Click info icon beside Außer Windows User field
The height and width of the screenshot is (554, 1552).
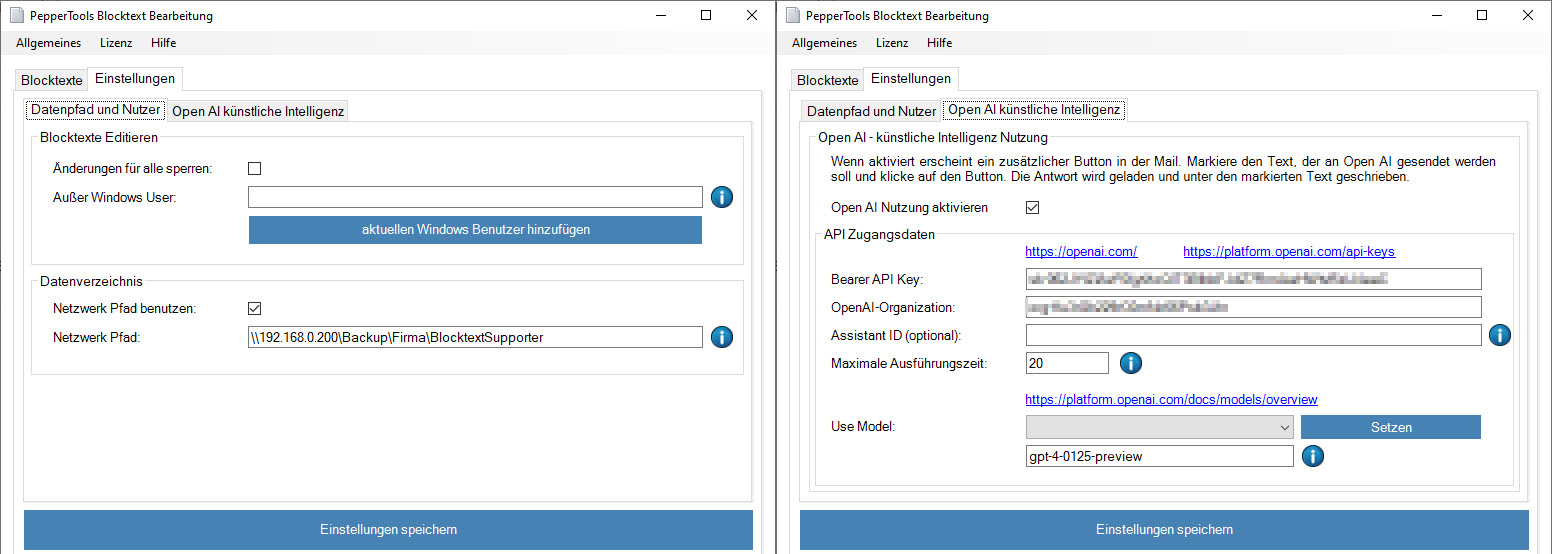[x=722, y=197]
